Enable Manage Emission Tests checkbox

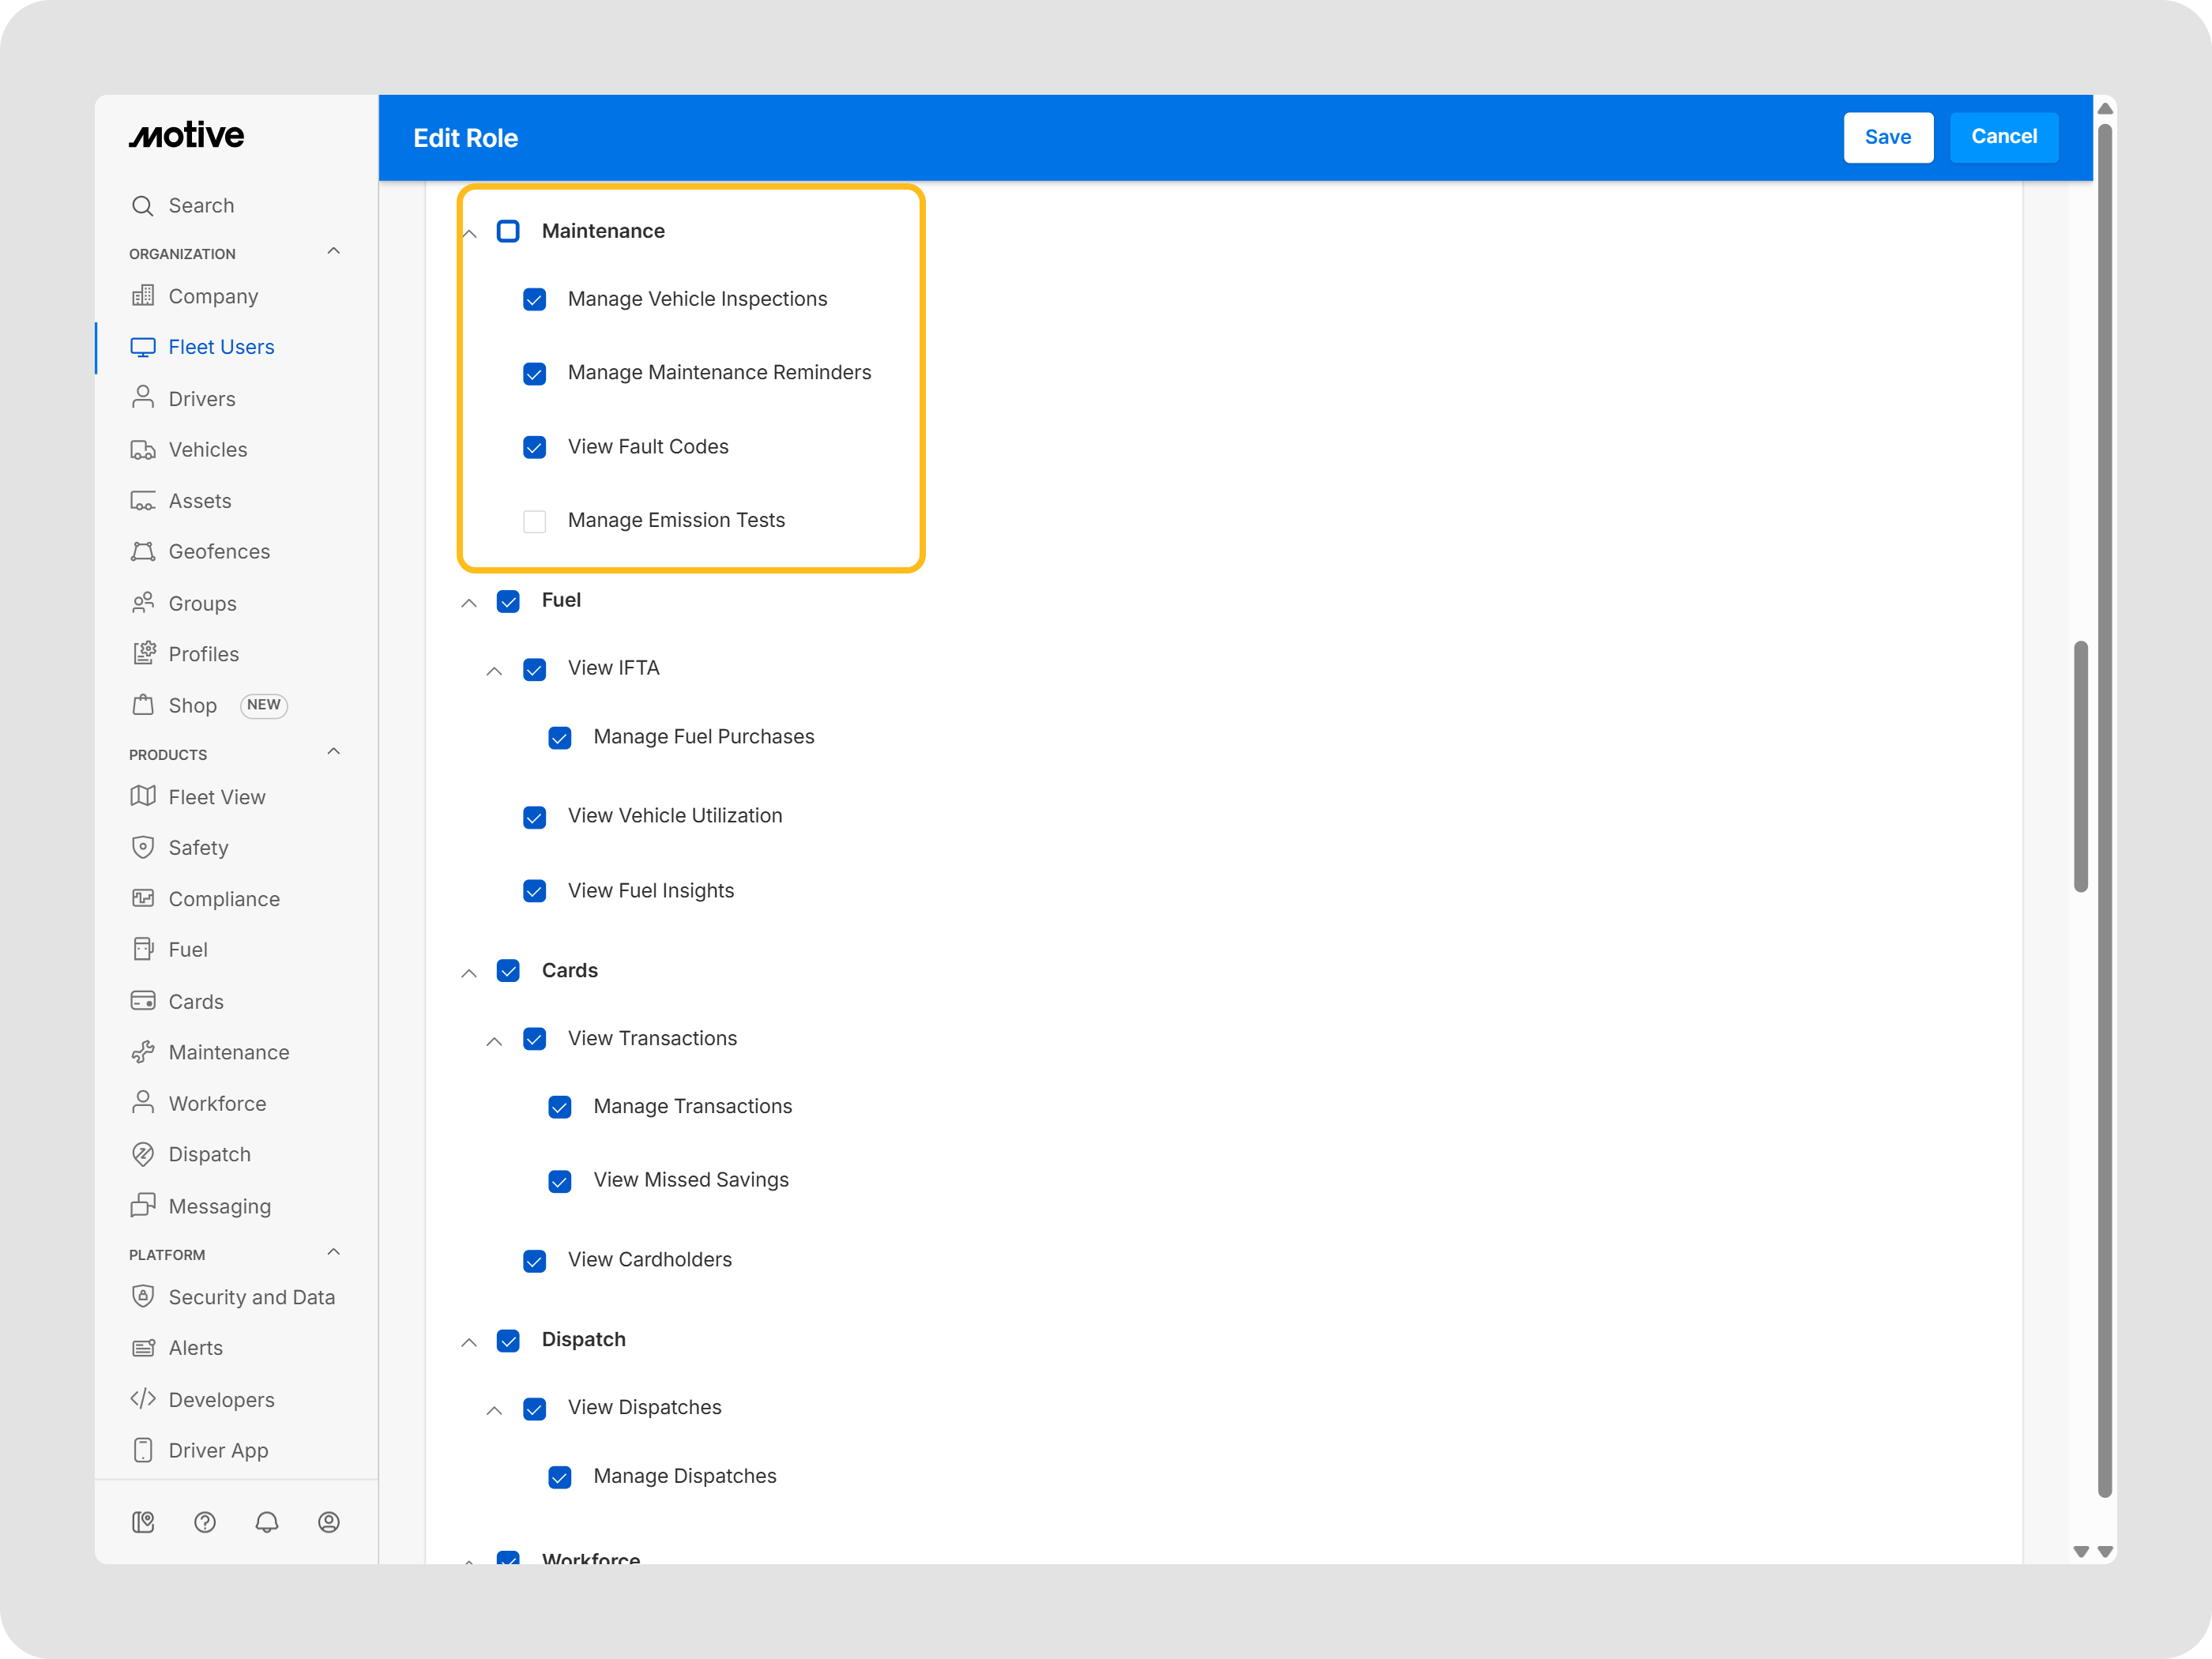[535, 521]
